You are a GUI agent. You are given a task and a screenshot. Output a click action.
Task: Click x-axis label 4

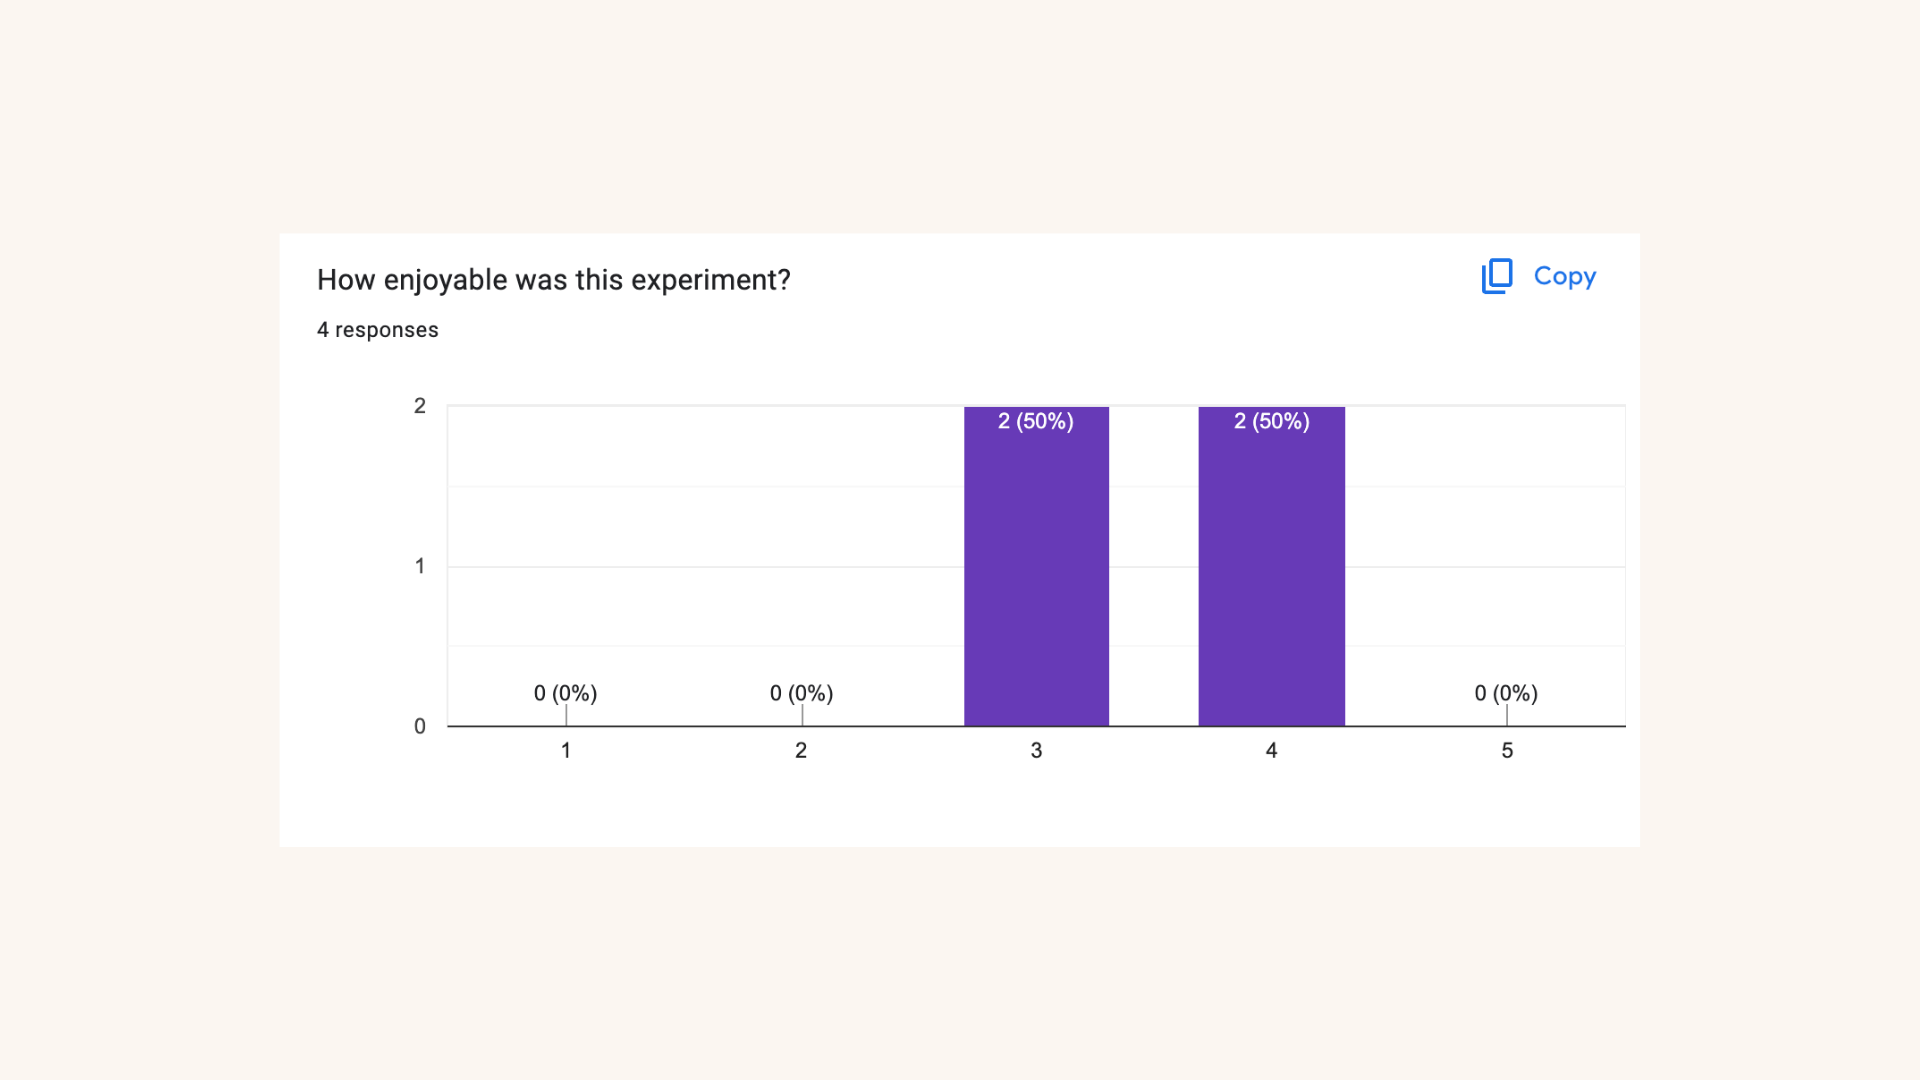click(x=1271, y=750)
